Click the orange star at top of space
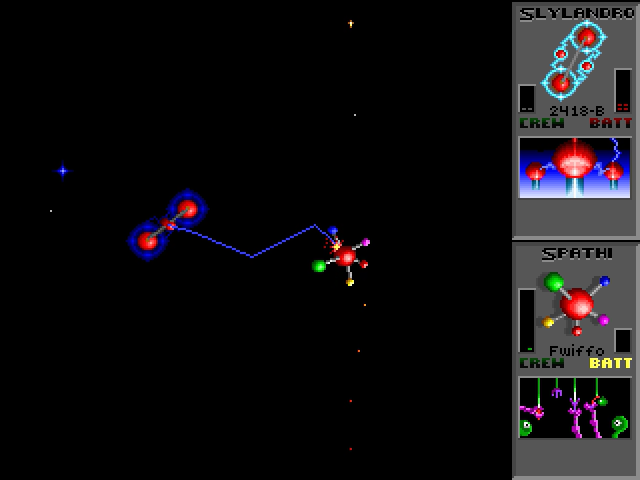 pos(351,24)
